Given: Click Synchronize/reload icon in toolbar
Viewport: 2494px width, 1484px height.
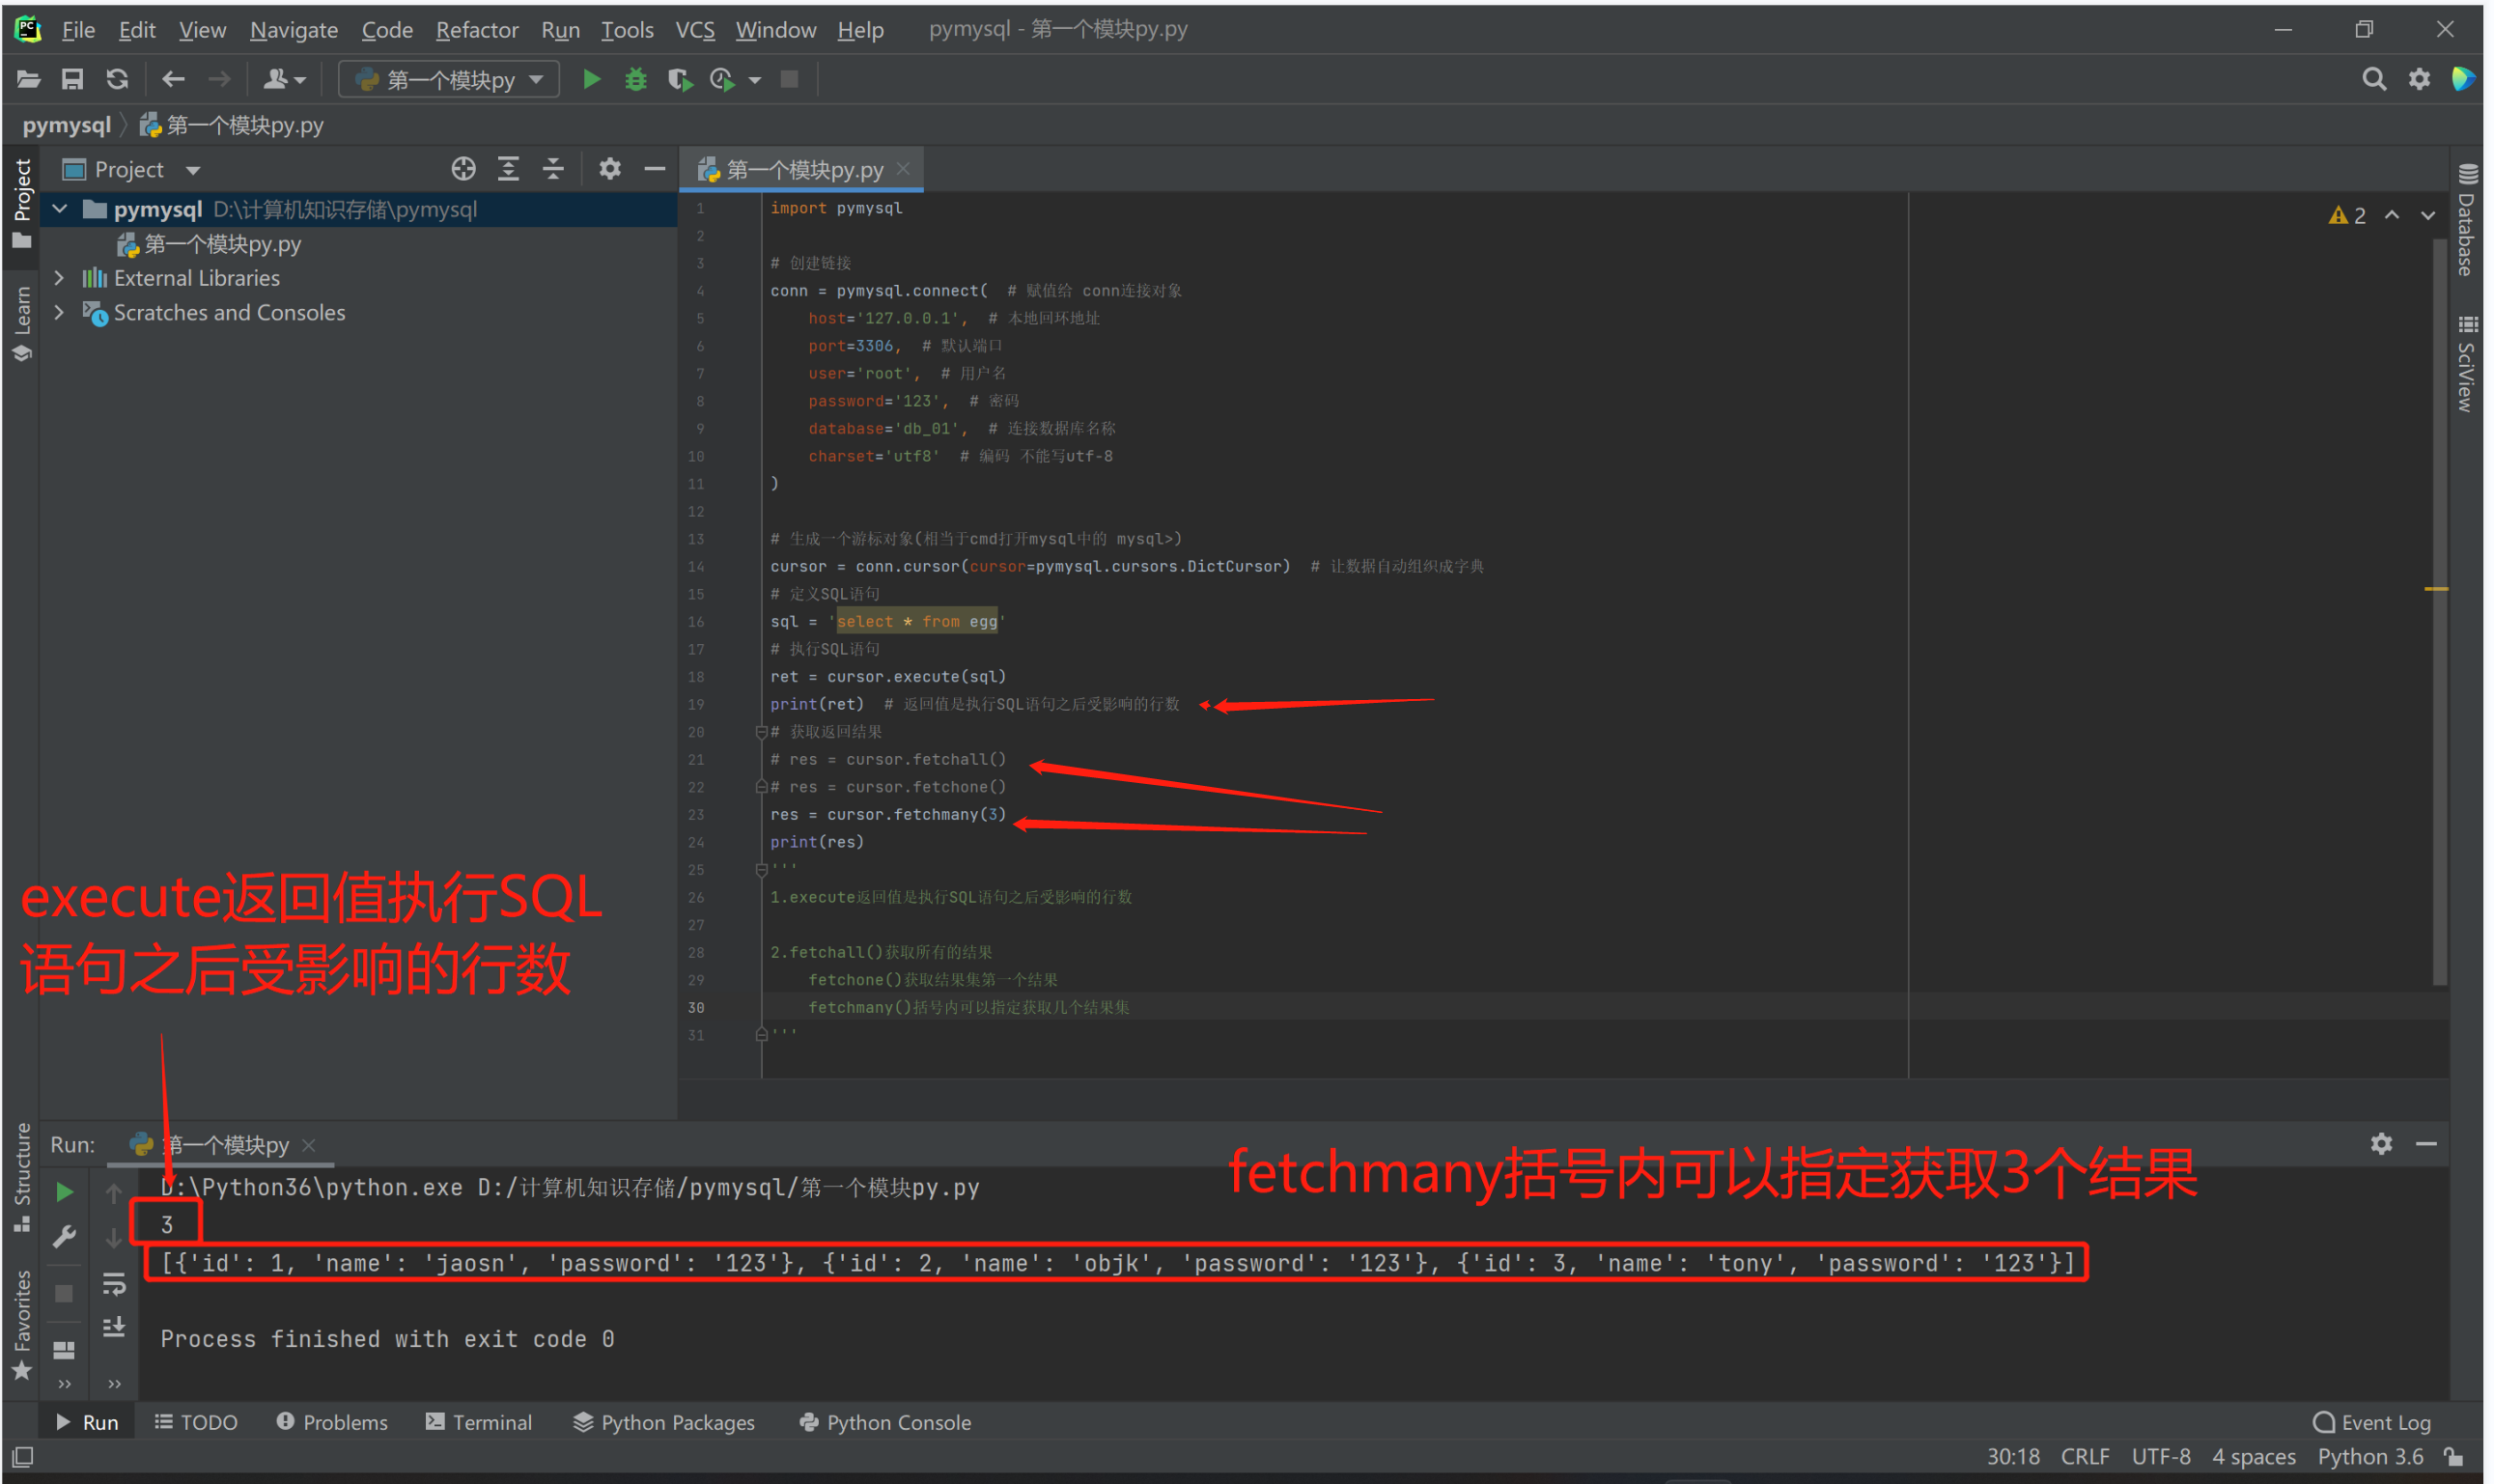Looking at the screenshot, I should [x=117, y=79].
